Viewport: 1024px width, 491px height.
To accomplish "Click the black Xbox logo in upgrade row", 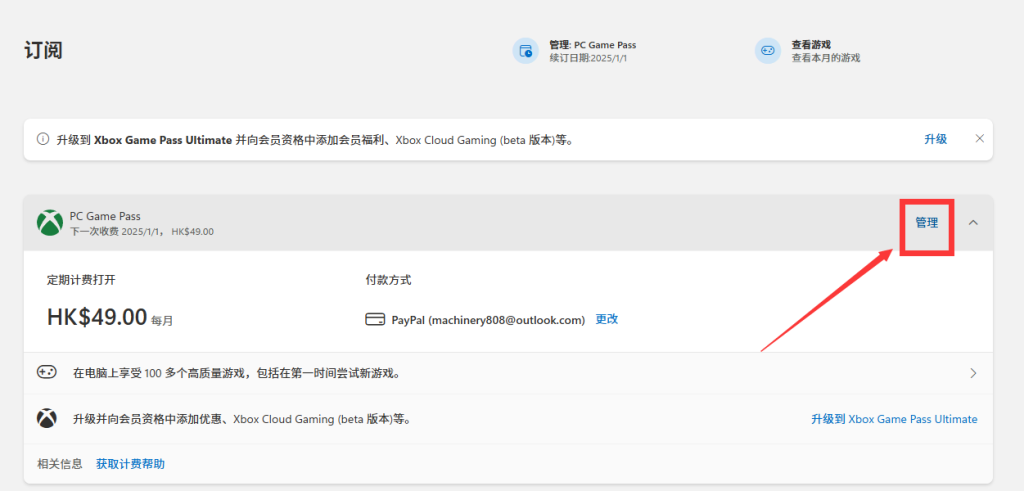I will pos(46,418).
